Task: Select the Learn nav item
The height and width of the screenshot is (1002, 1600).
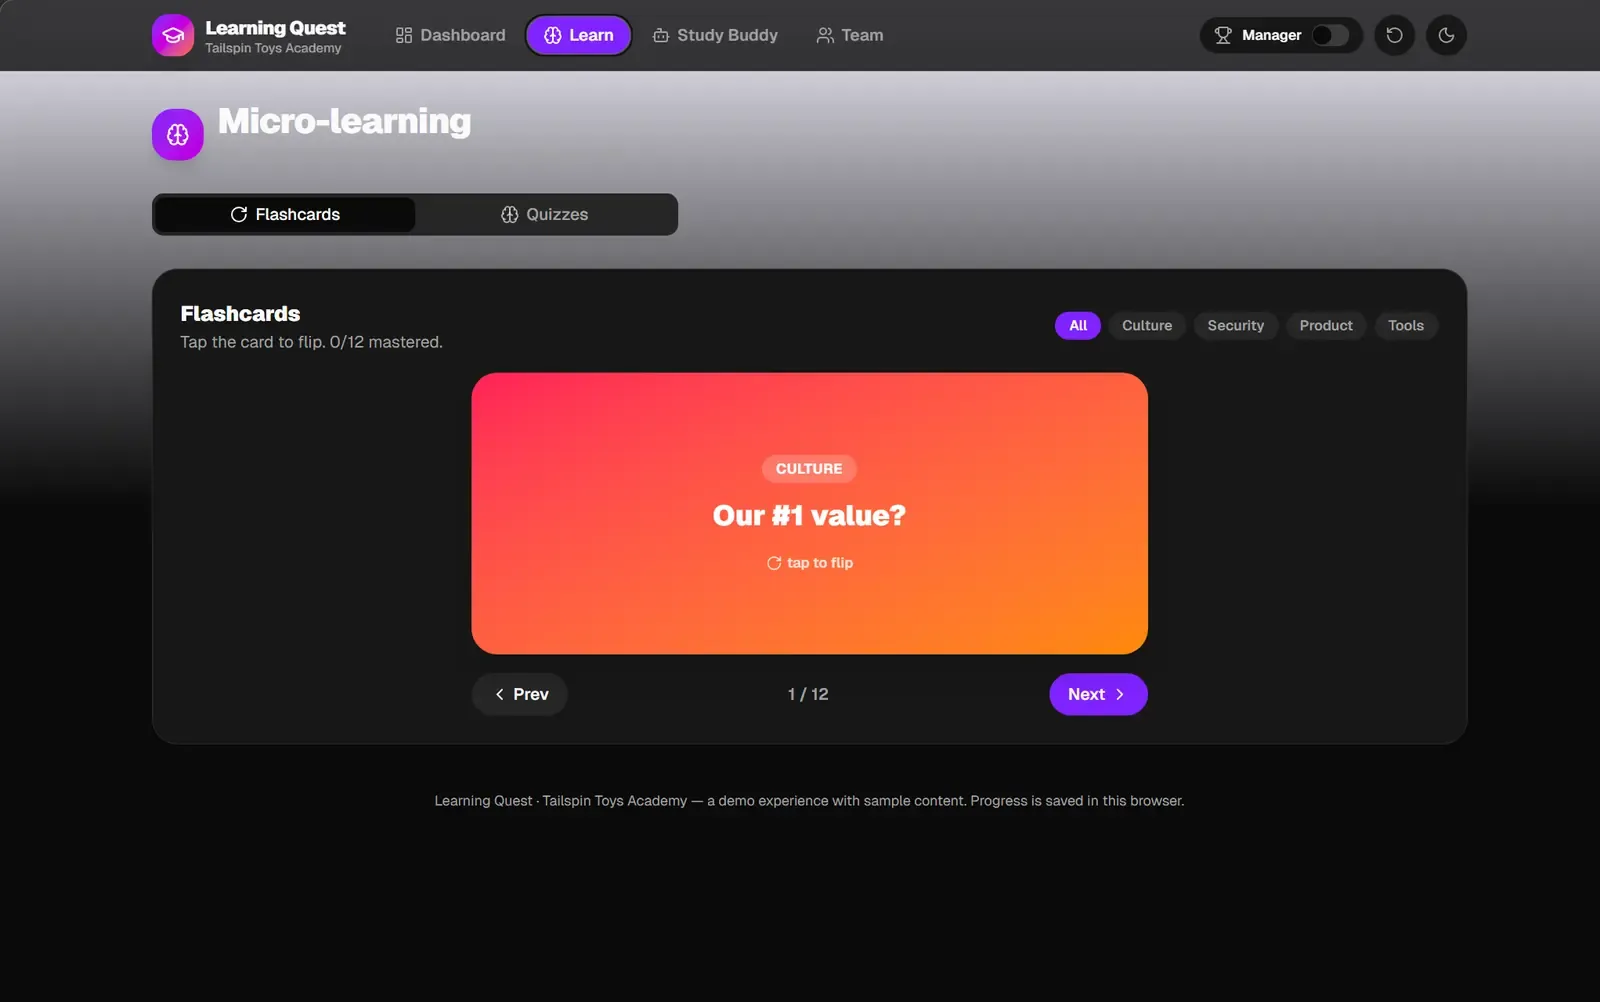Action: [x=579, y=35]
